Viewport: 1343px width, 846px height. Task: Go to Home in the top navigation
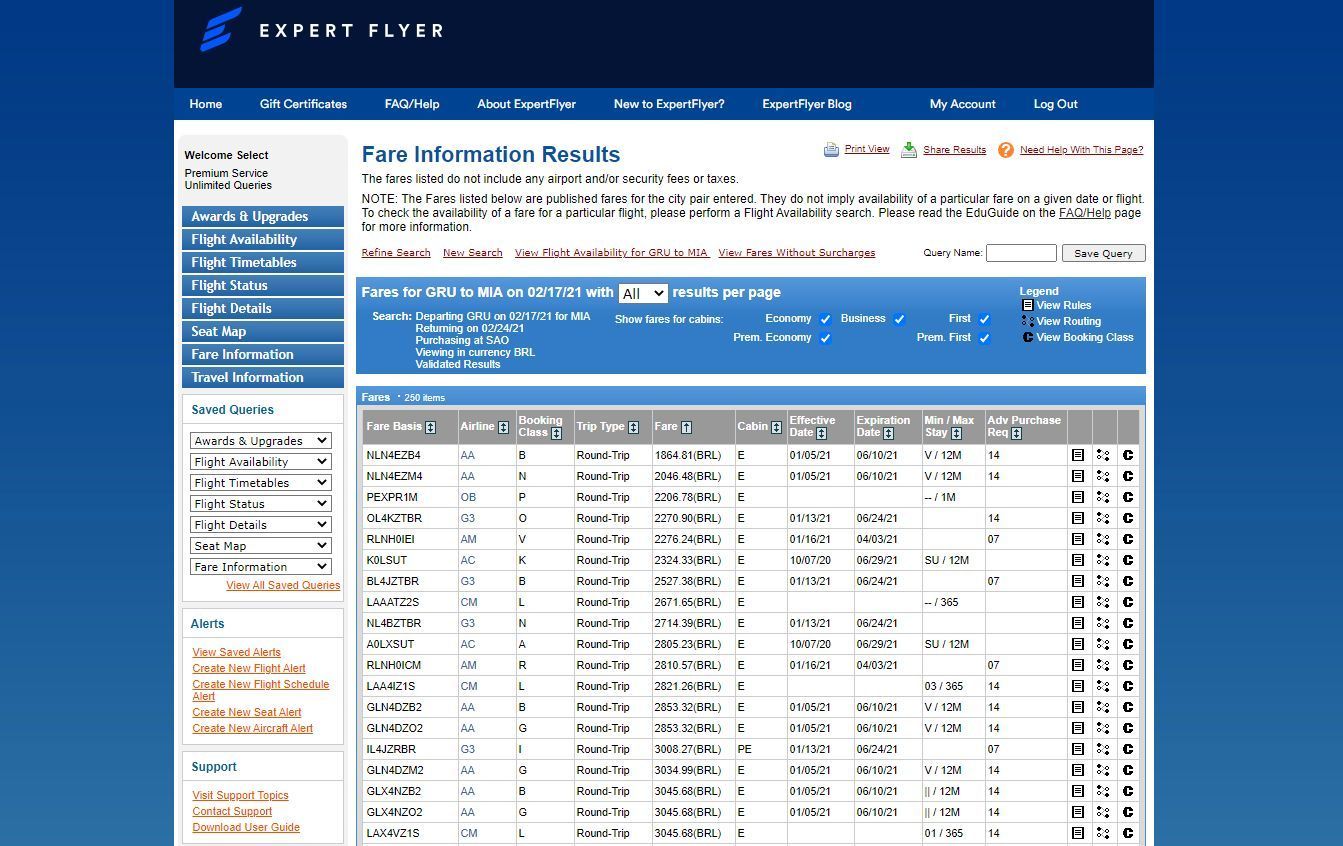point(206,104)
